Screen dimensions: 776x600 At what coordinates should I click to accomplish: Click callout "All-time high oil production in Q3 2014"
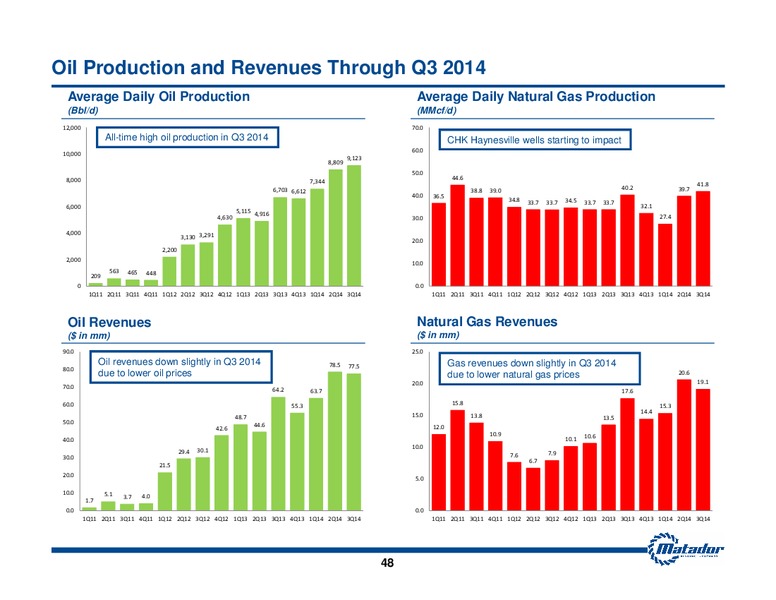[x=187, y=137]
